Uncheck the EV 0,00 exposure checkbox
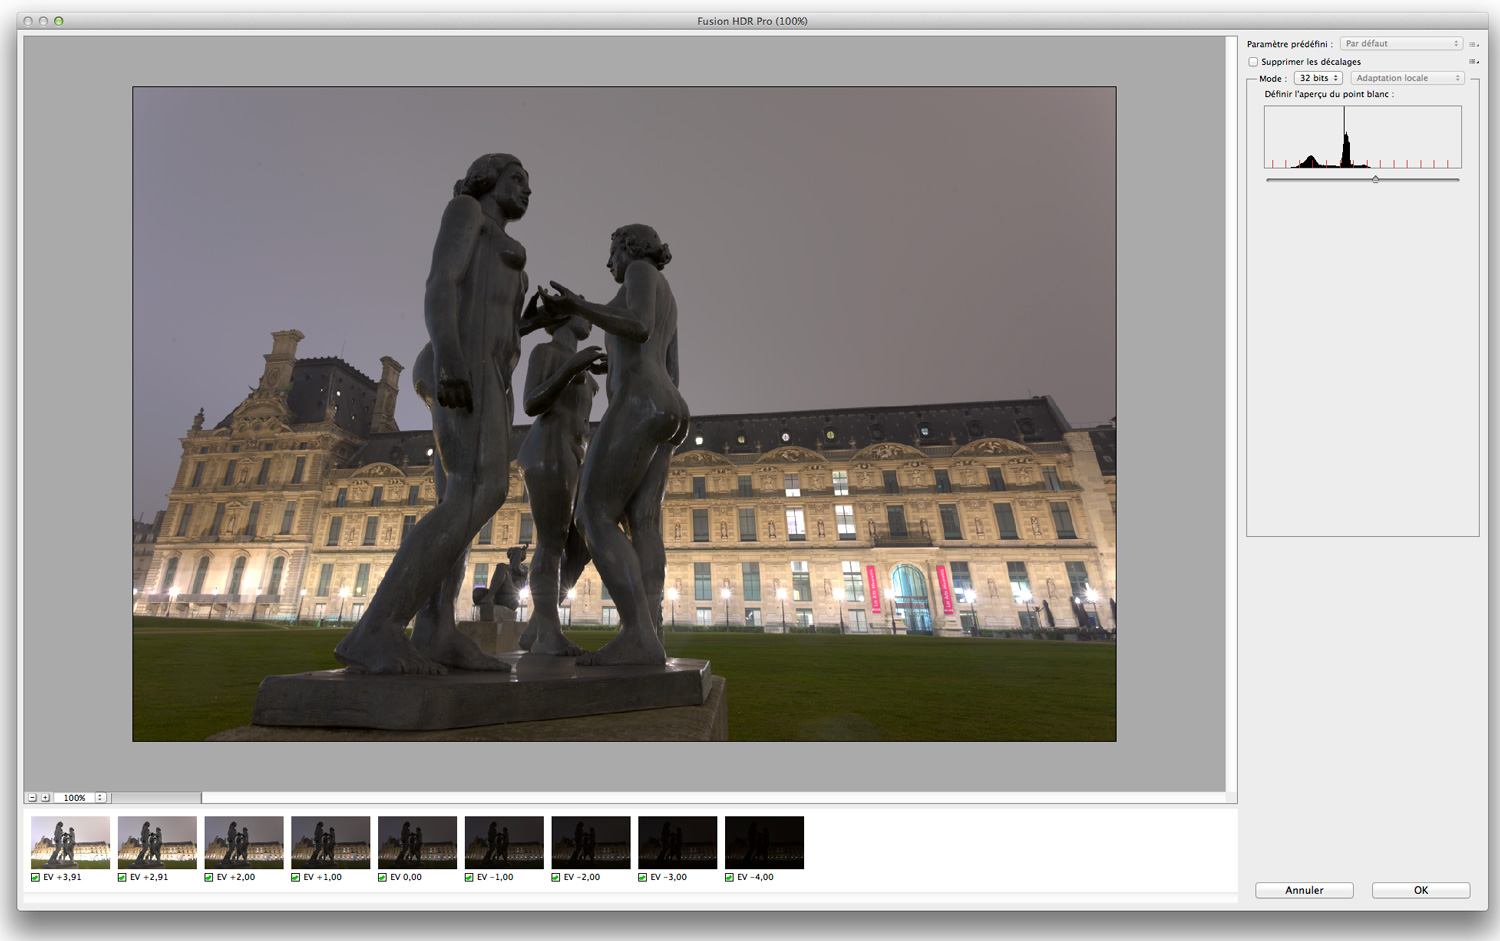Viewport: 1500px width, 941px height. (x=382, y=877)
